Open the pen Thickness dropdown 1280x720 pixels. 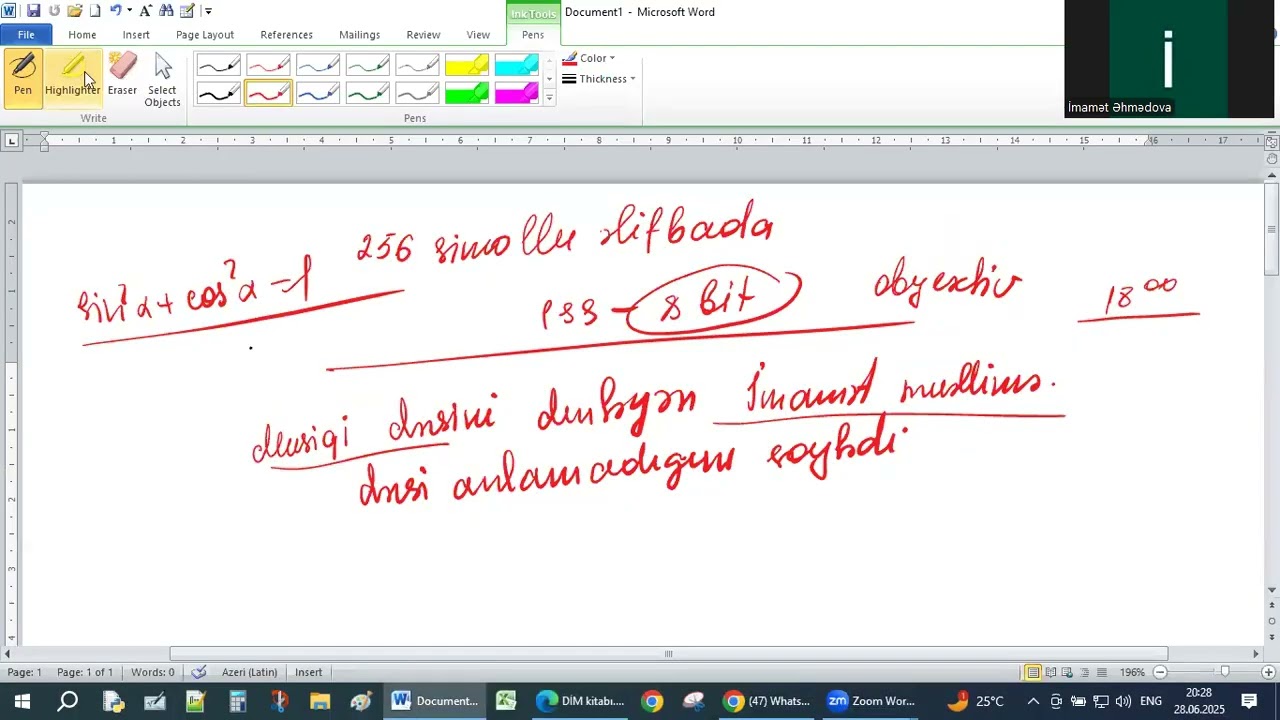599,79
